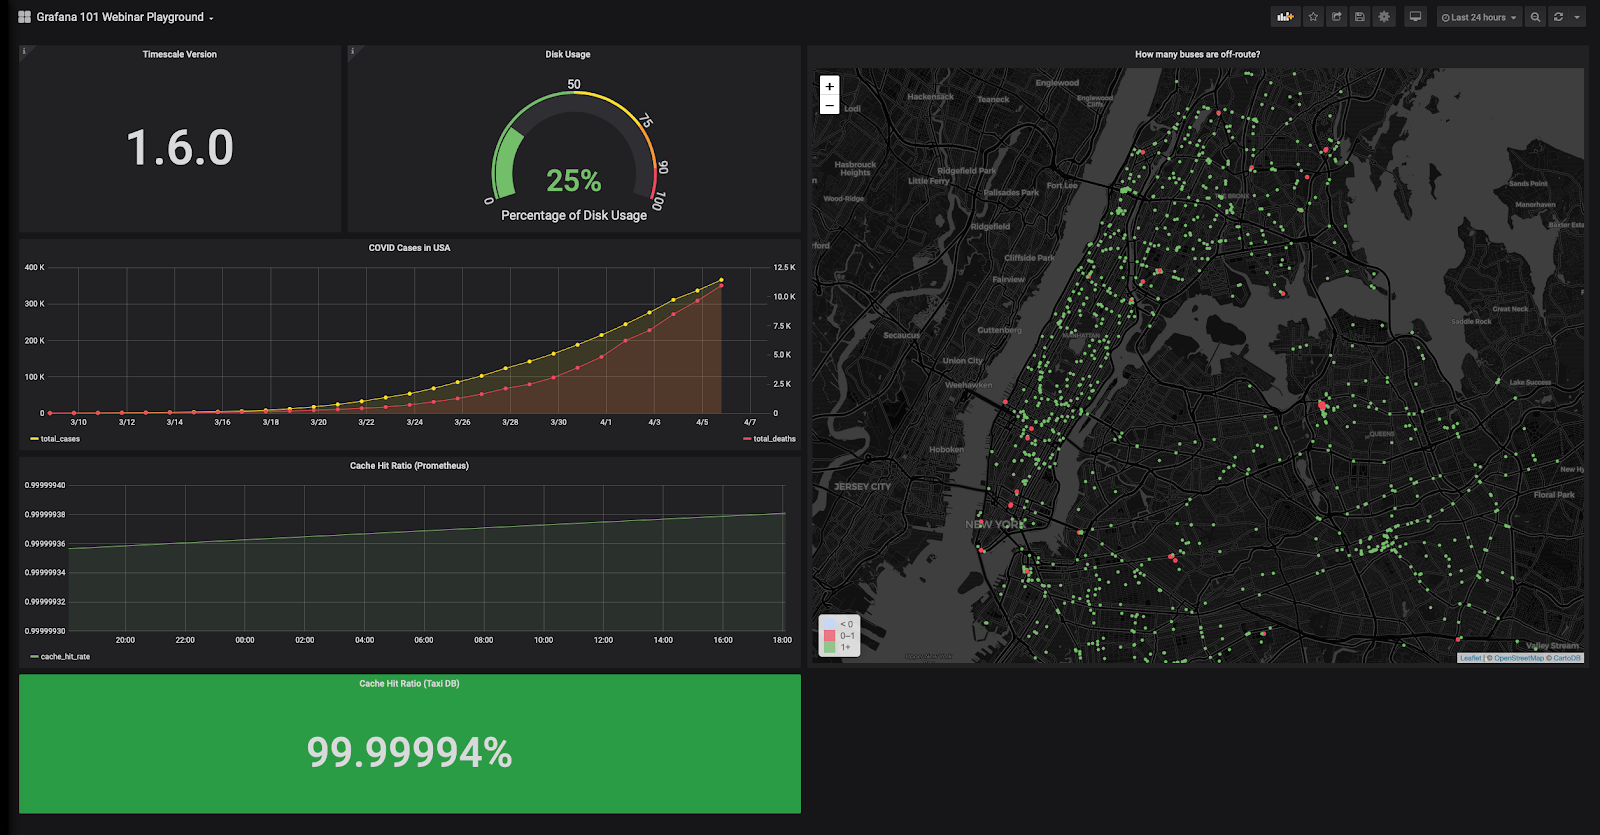This screenshot has height=835, width=1600.
Task: Open dashboard settings gear
Action: [x=1384, y=17]
